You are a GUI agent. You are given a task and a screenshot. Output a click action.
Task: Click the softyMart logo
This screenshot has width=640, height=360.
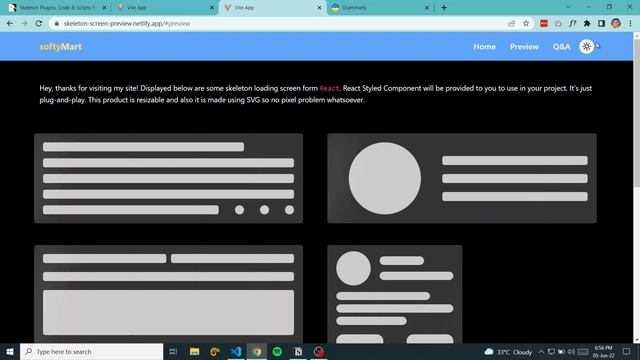tap(60, 47)
